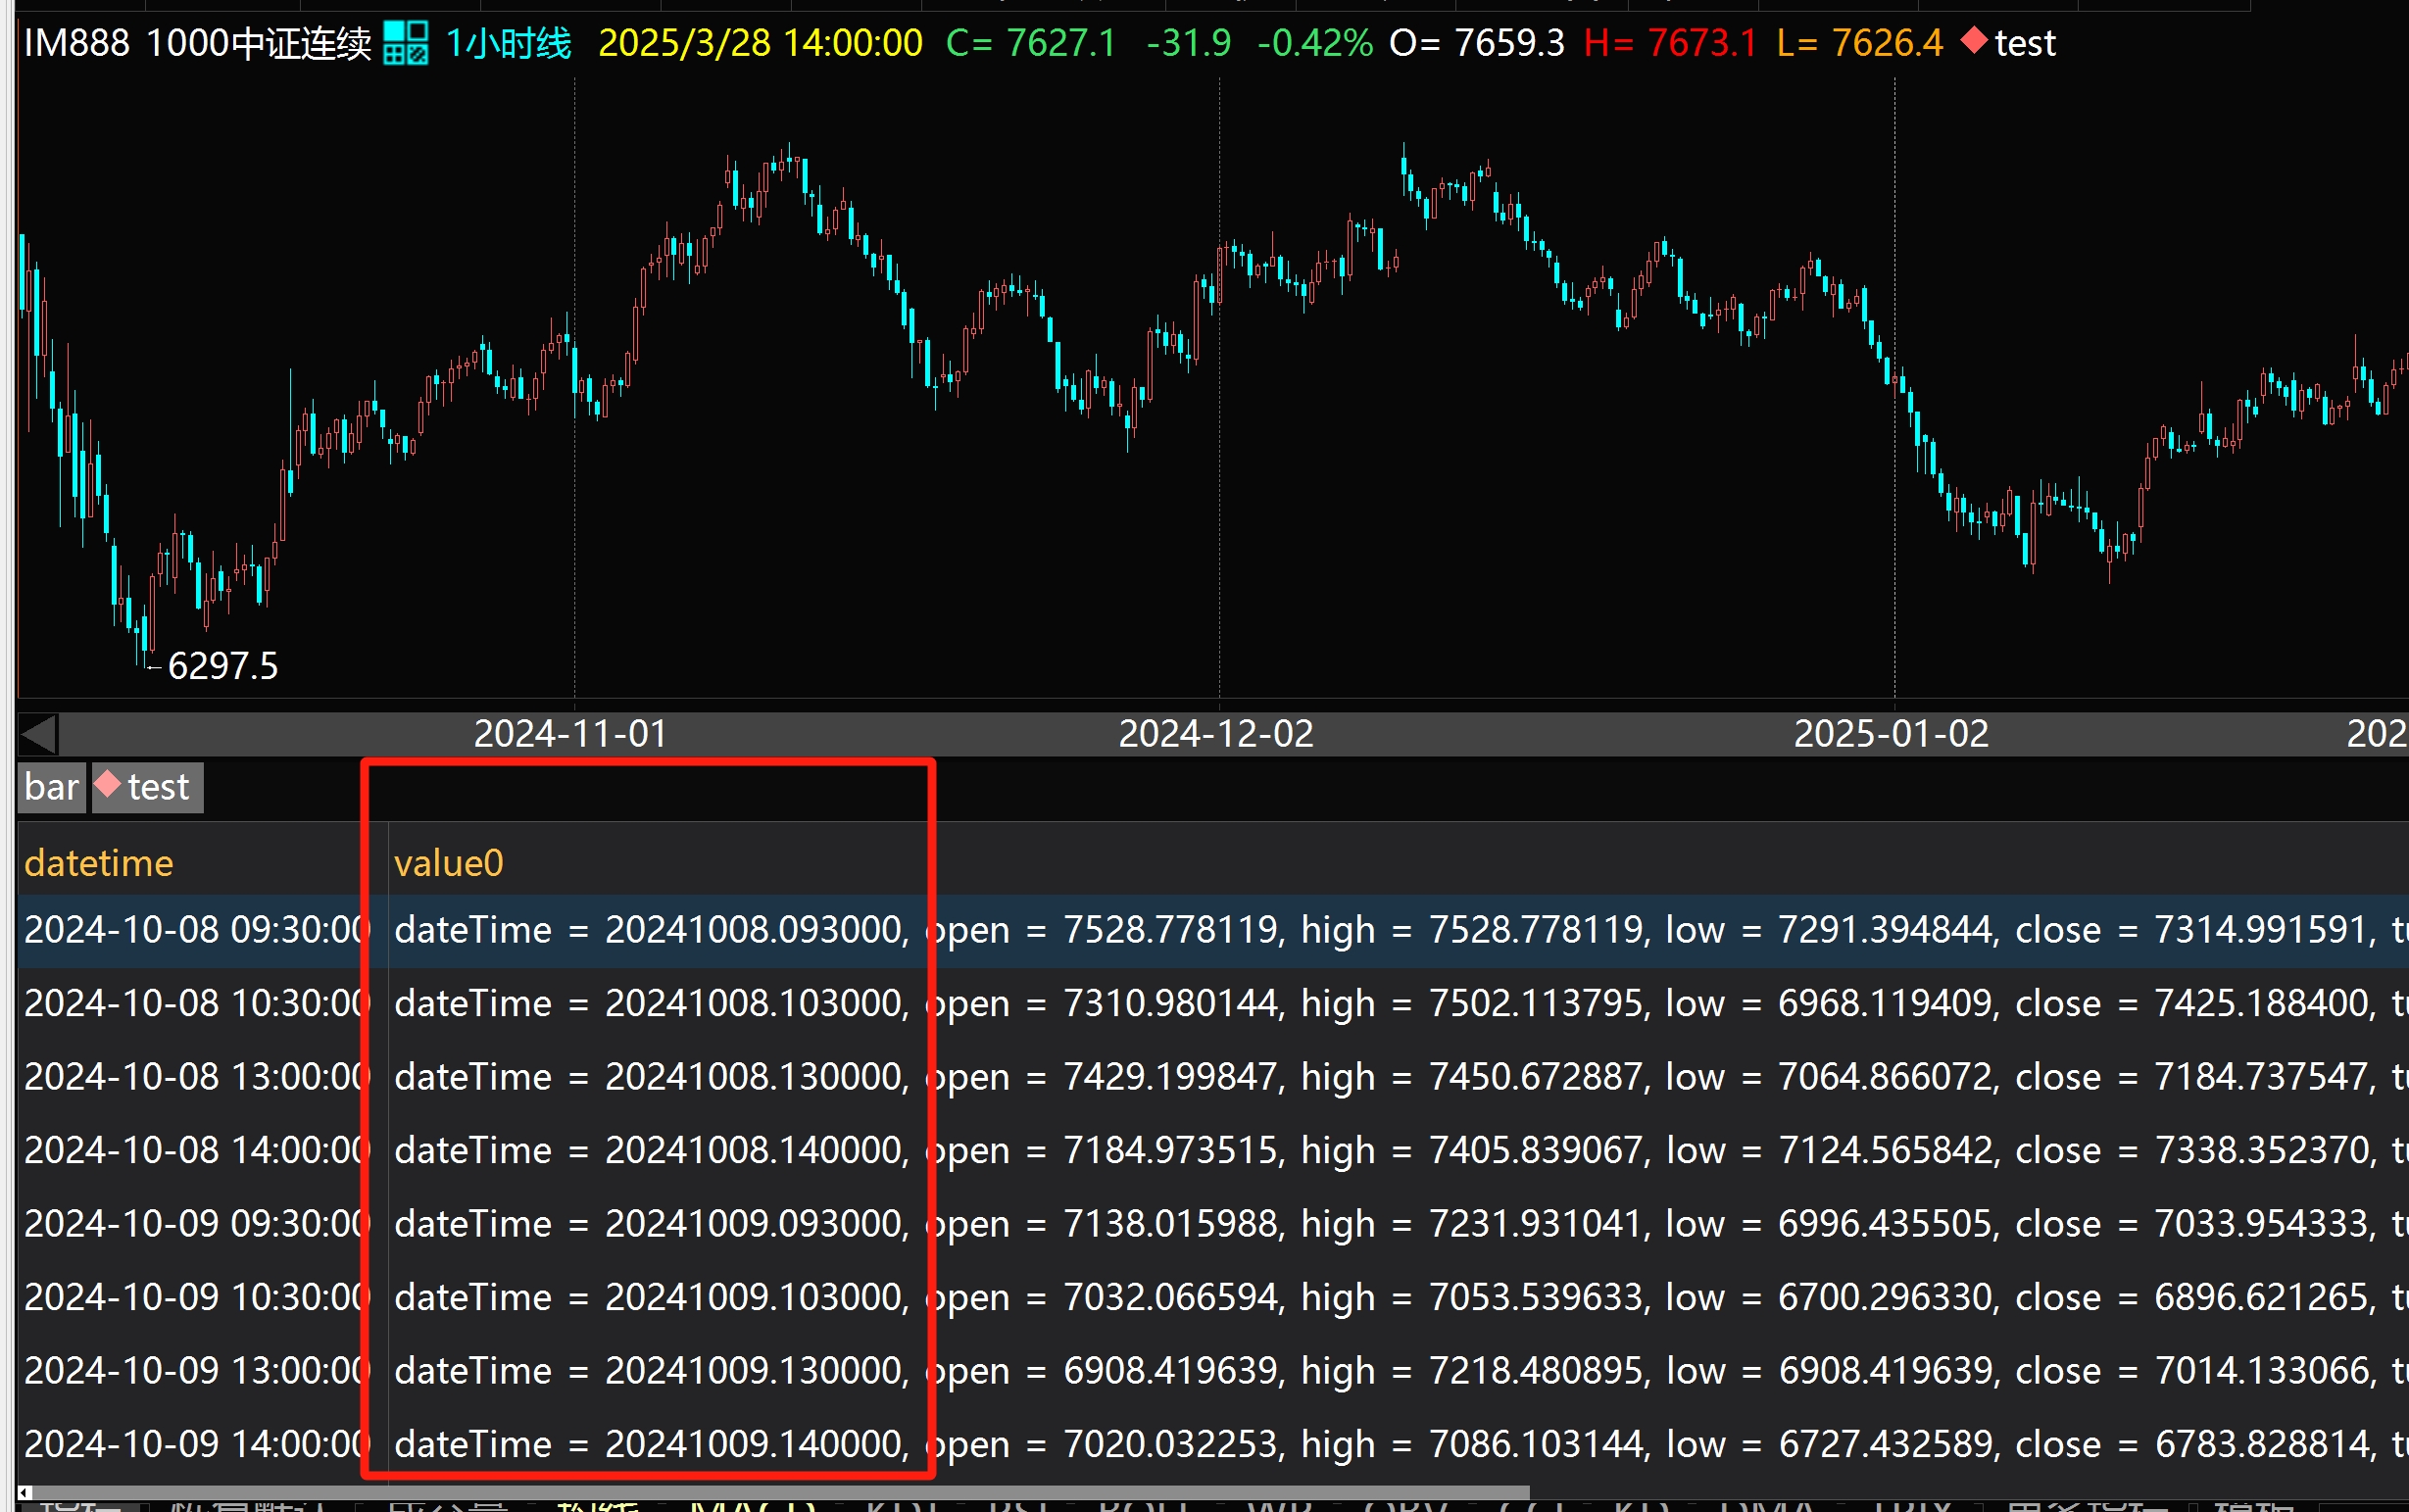Screen dimensions: 2409x1512
Task: Click the 2024-12-02 date label on timeline
Action: (1215, 734)
